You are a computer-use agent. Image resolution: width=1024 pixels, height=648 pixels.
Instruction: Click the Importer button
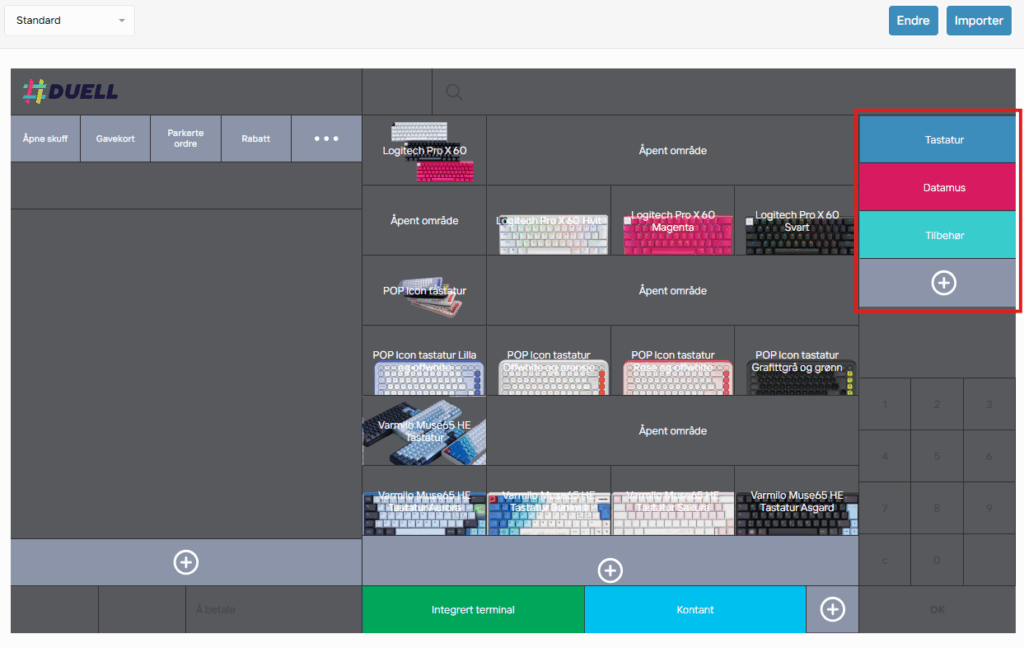tap(978, 20)
